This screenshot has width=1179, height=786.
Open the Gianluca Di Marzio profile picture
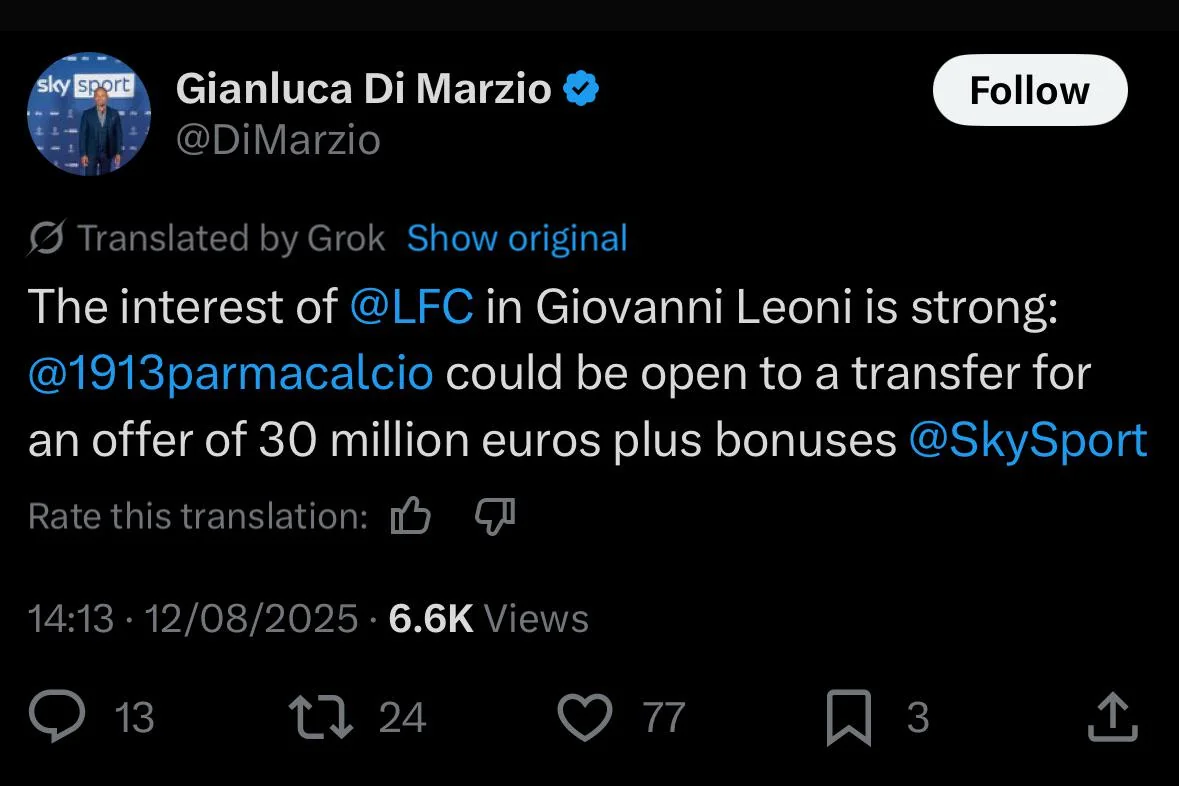tap(89, 114)
